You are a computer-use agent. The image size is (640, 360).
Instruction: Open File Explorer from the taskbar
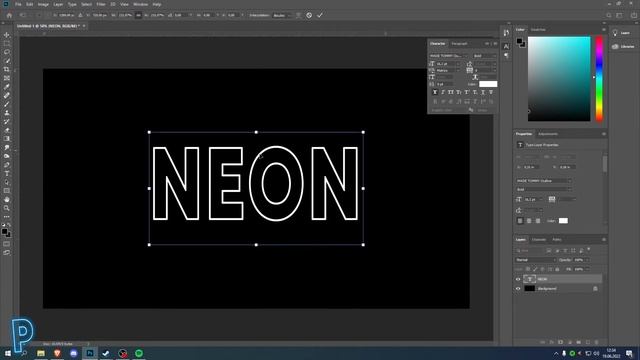click(41, 353)
